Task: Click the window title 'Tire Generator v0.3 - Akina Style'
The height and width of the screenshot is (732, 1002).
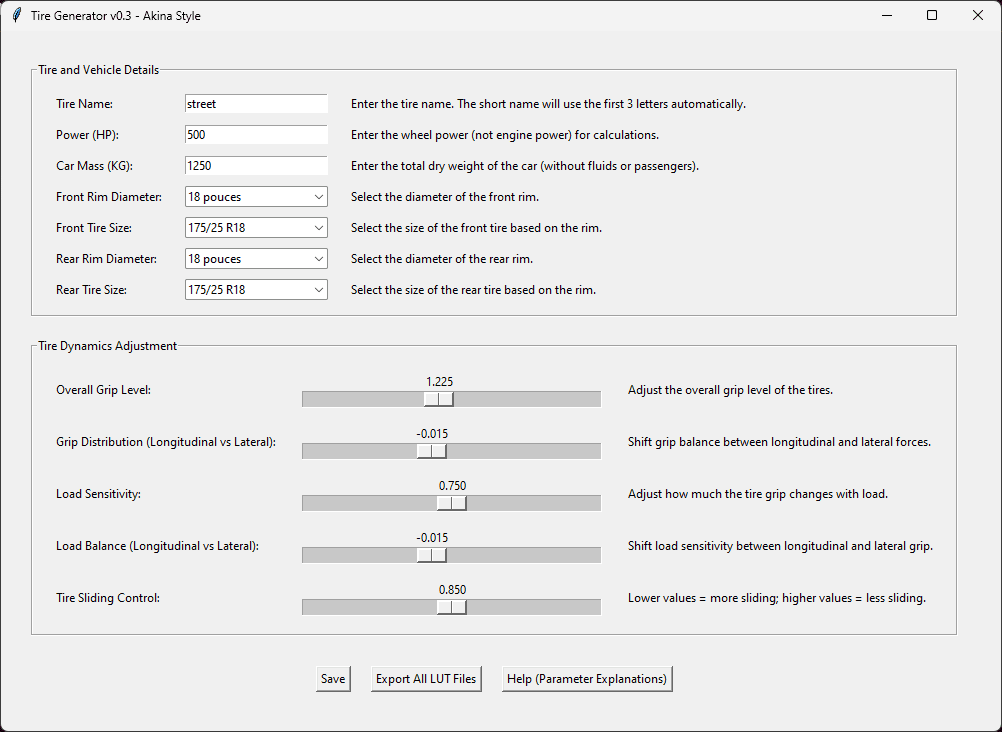Action: [116, 16]
